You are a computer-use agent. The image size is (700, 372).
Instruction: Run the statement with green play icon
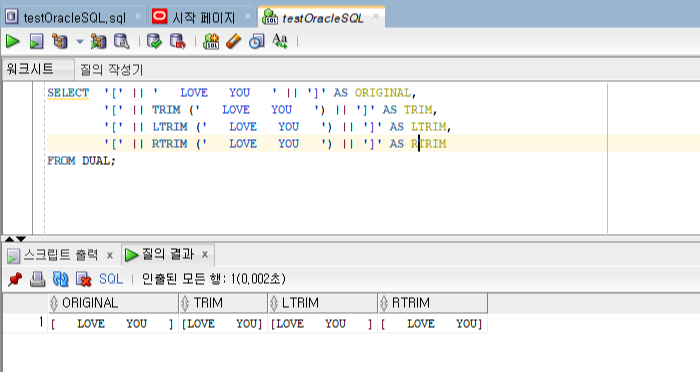pos(12,42)
